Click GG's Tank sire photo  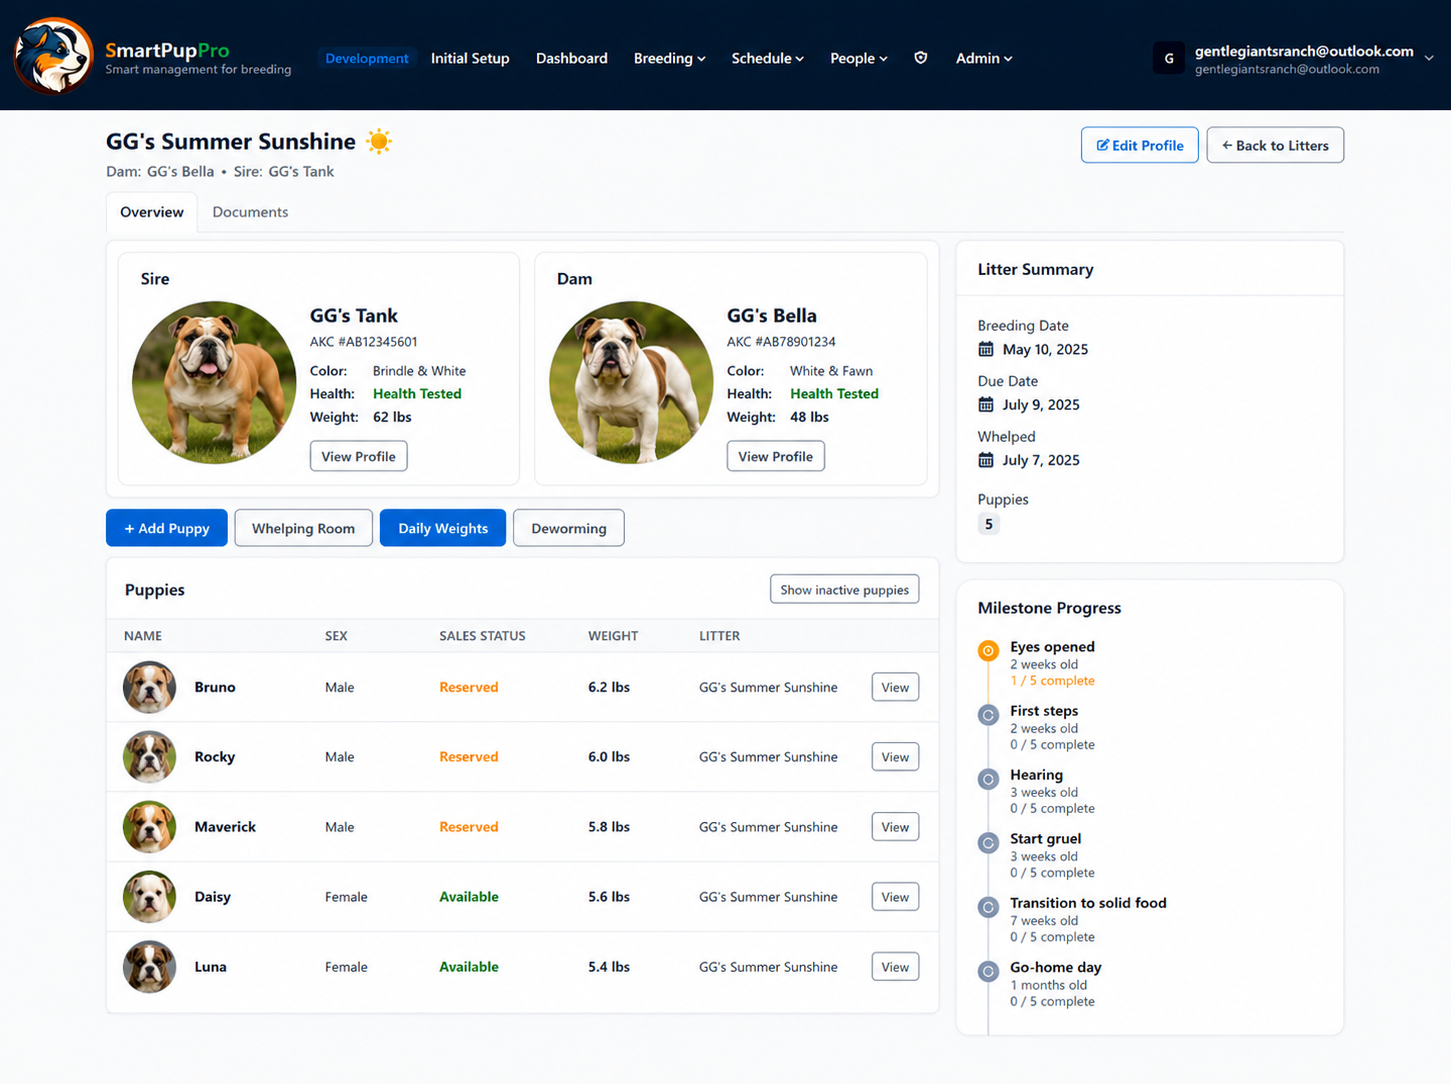[x=214, y=382]
